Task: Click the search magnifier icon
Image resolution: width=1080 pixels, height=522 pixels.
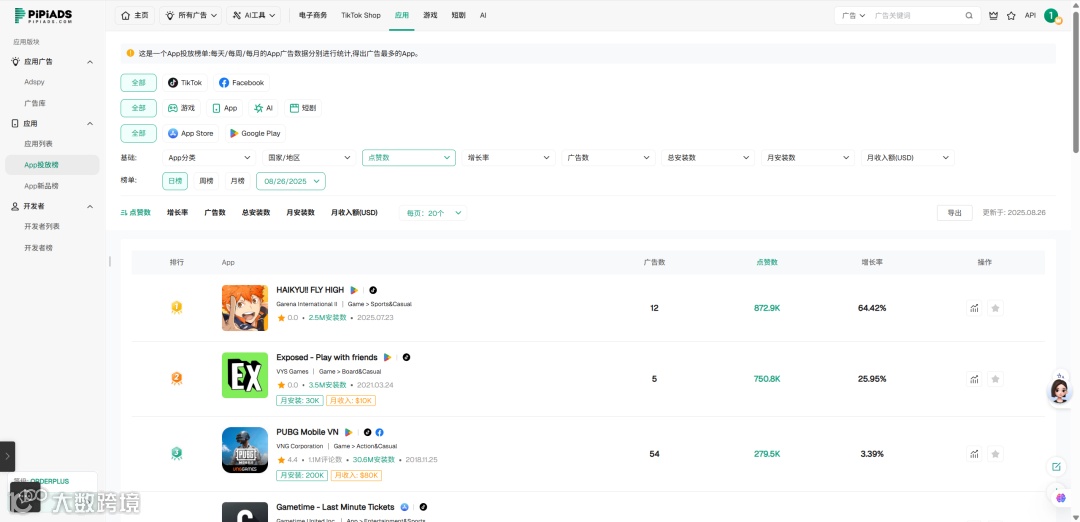Action: (969, 15)
